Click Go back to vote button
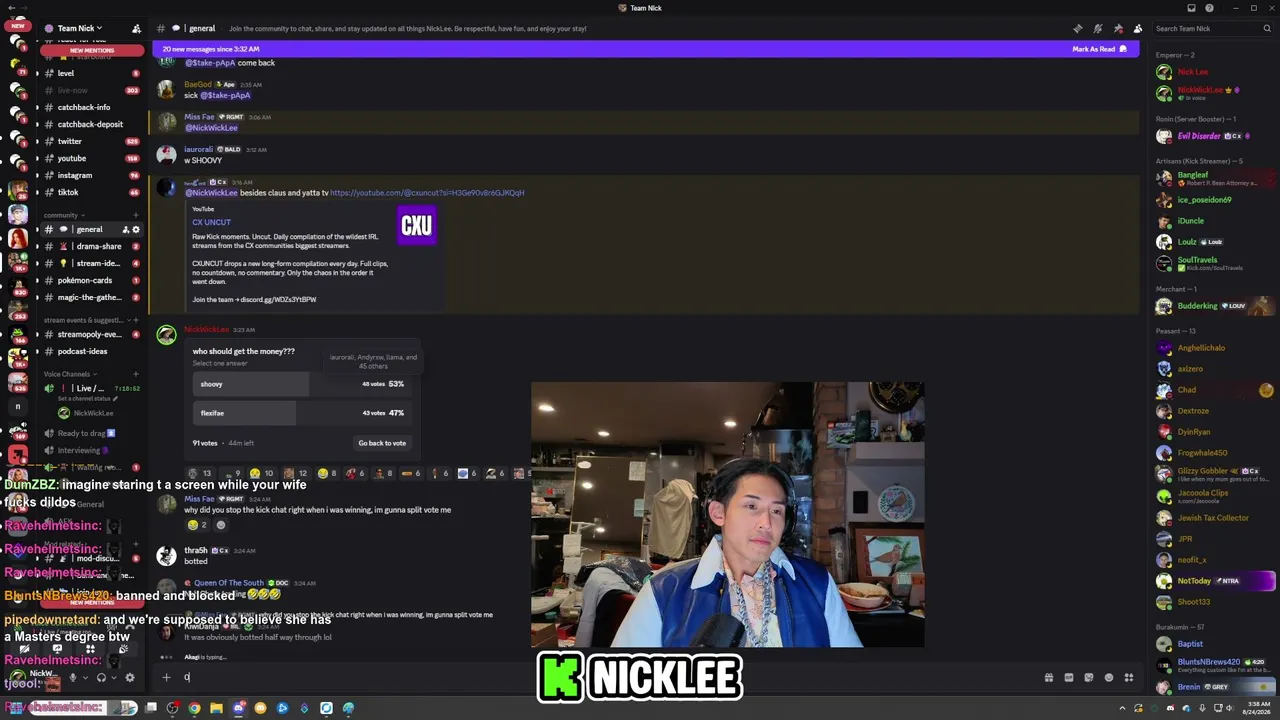Viewport: 1280px width, 720px height. coord(382,443)
